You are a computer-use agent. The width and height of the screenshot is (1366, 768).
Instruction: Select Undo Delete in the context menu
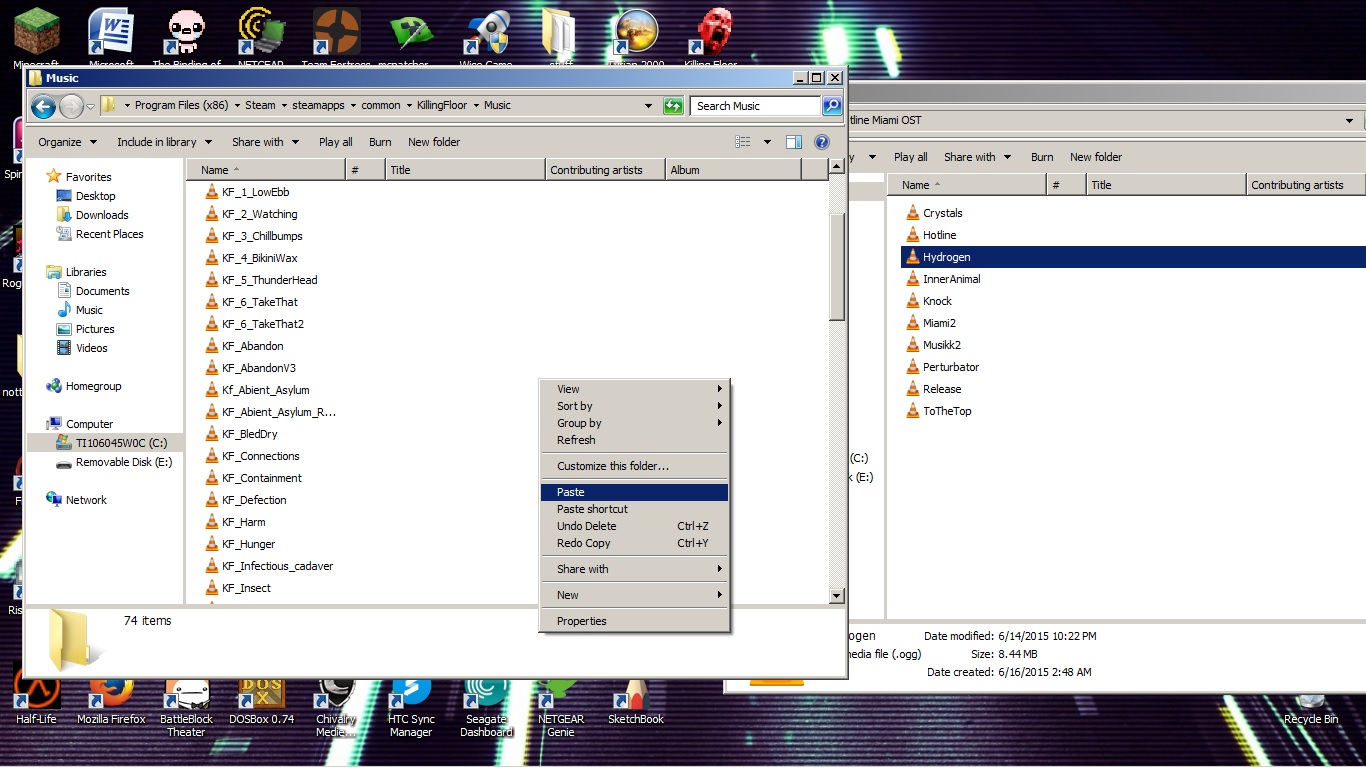(x=634, y=526)
